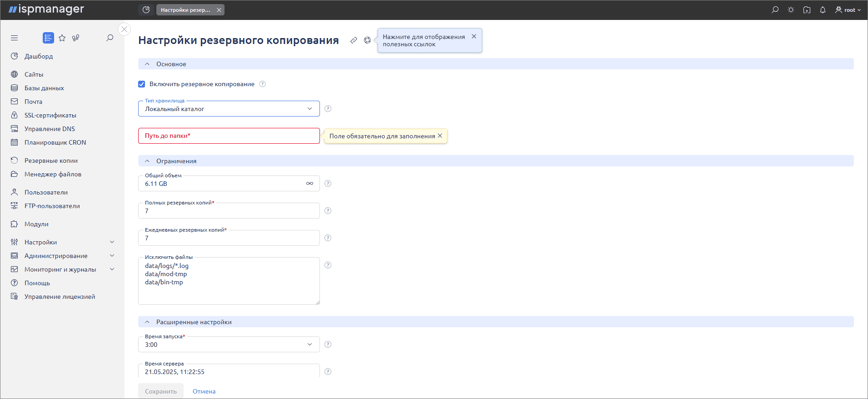Expand Мониторинг и журналы group
868x399 pixels.
(62, 270)
